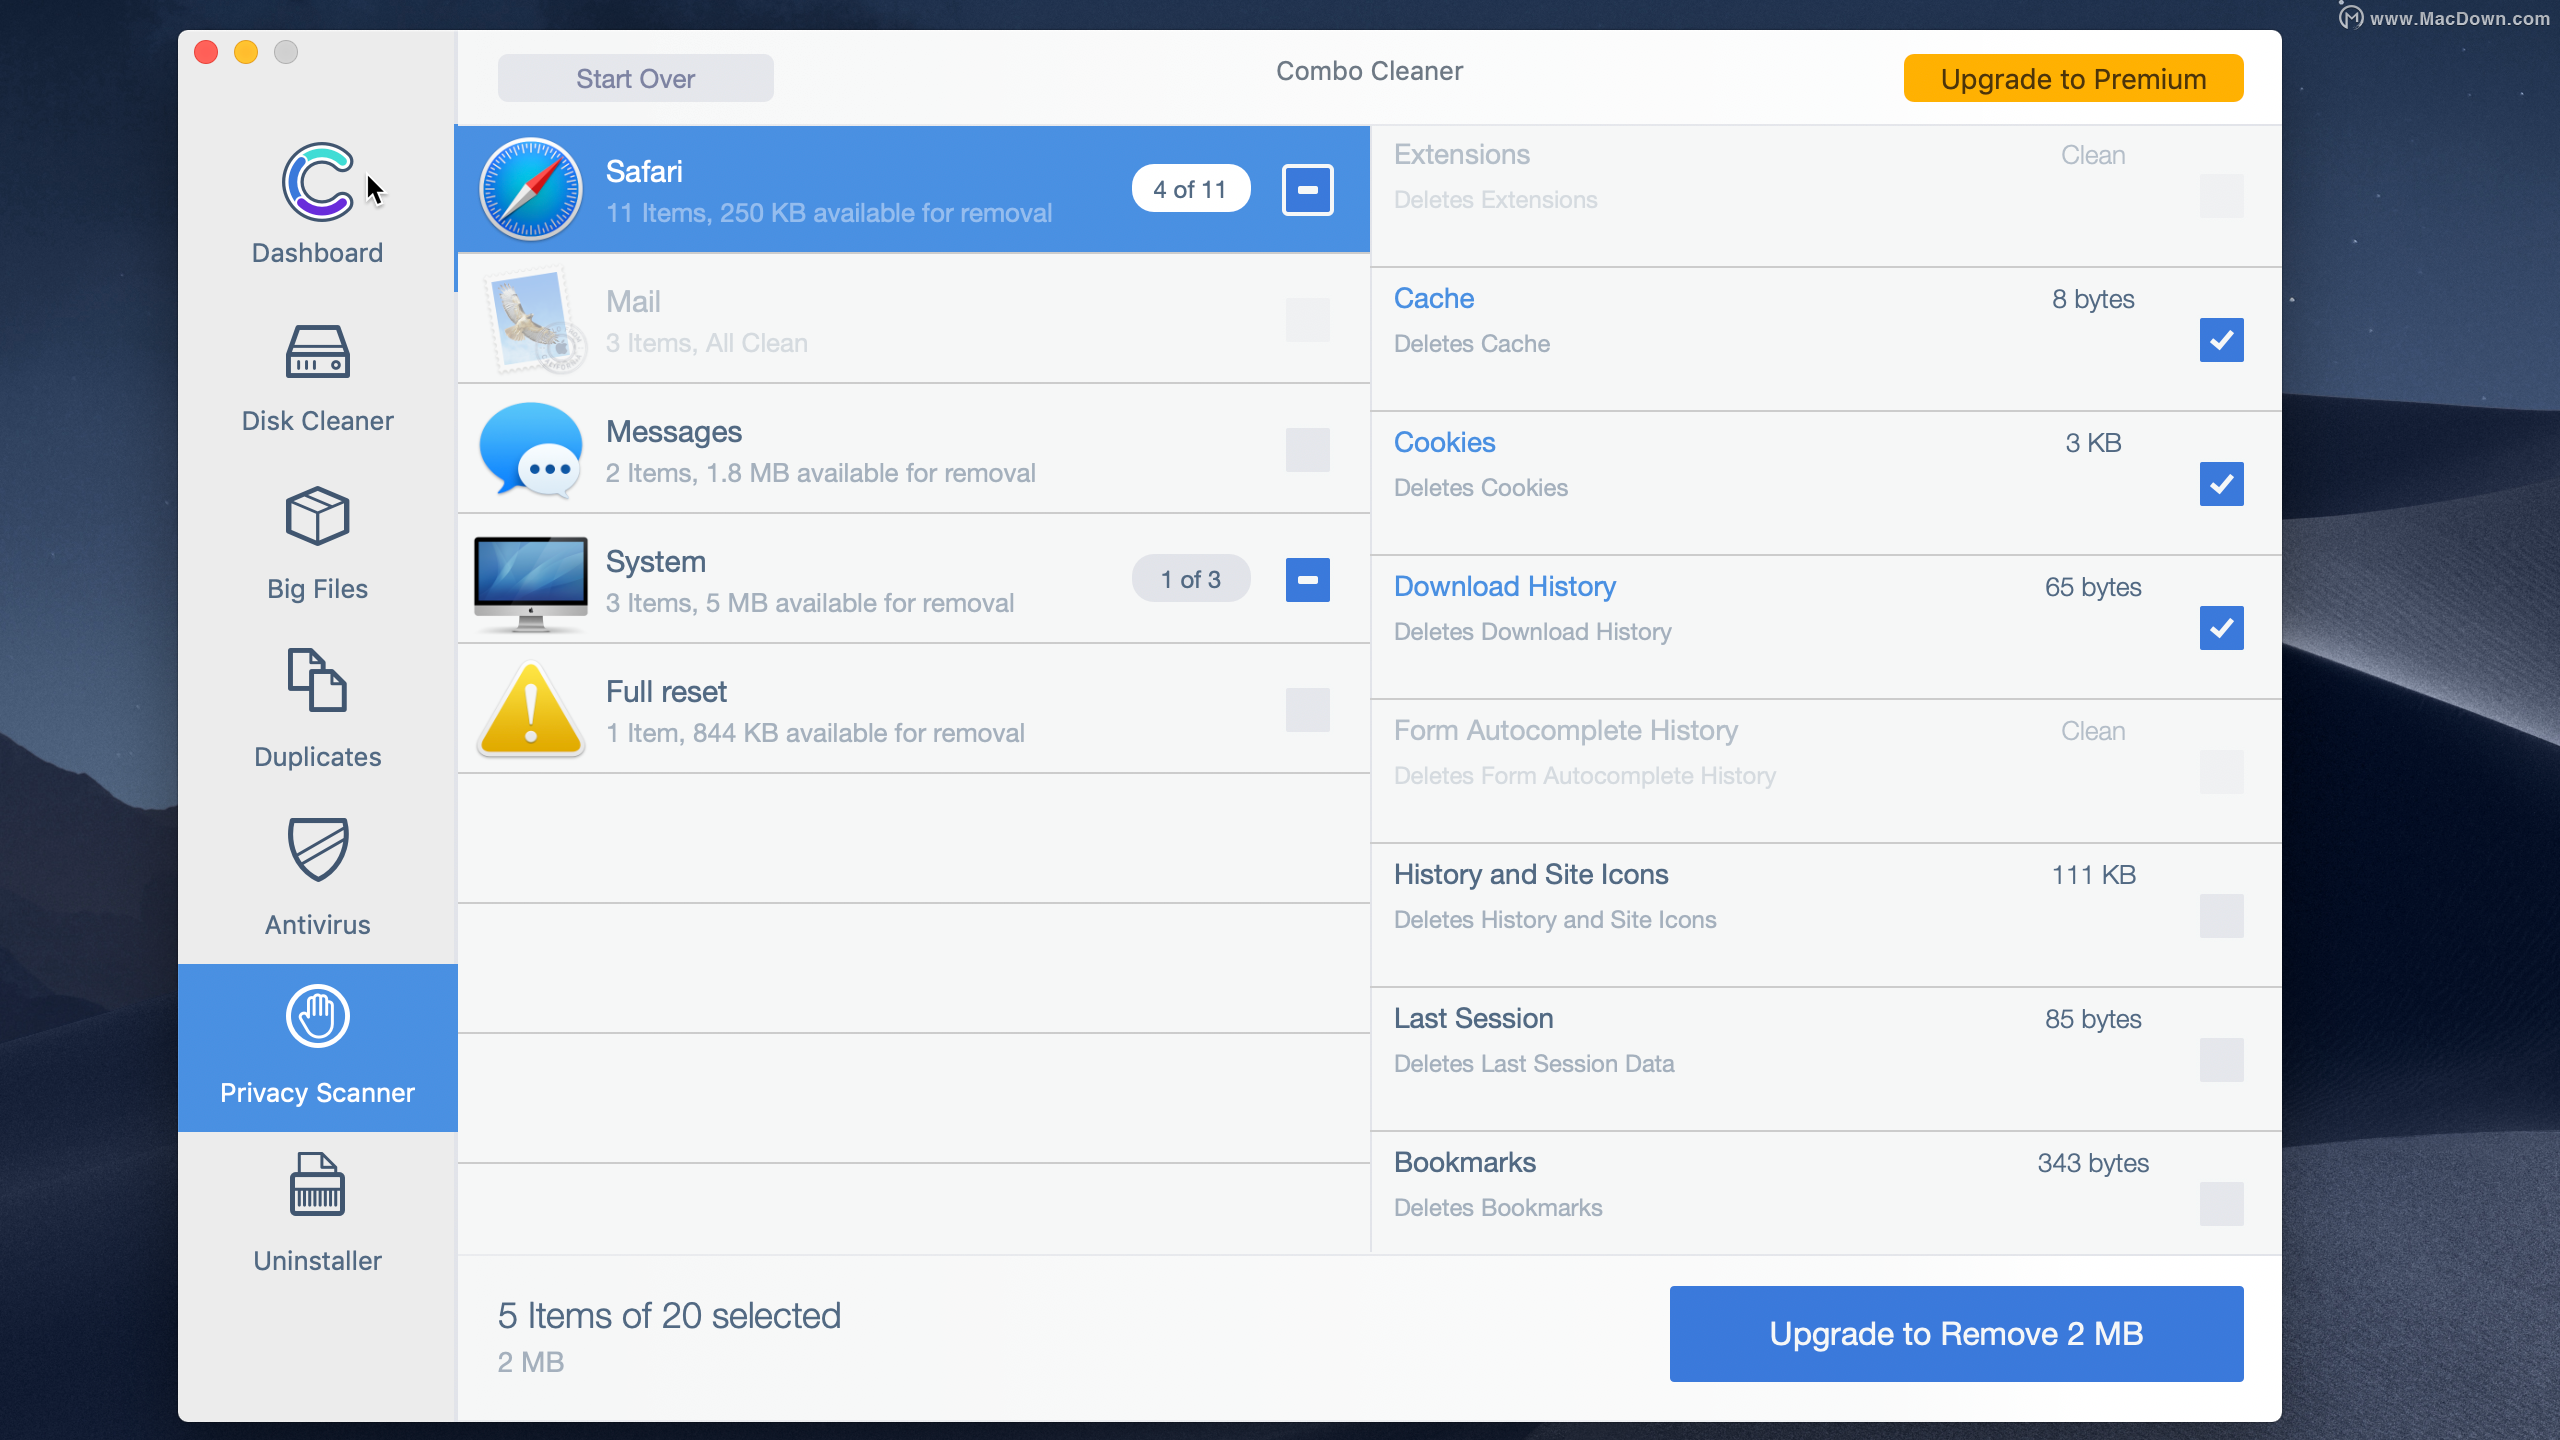The image size is (2560, 1440).
Task: Uncheck the Cache checkbox
Action: point(2222,340)
